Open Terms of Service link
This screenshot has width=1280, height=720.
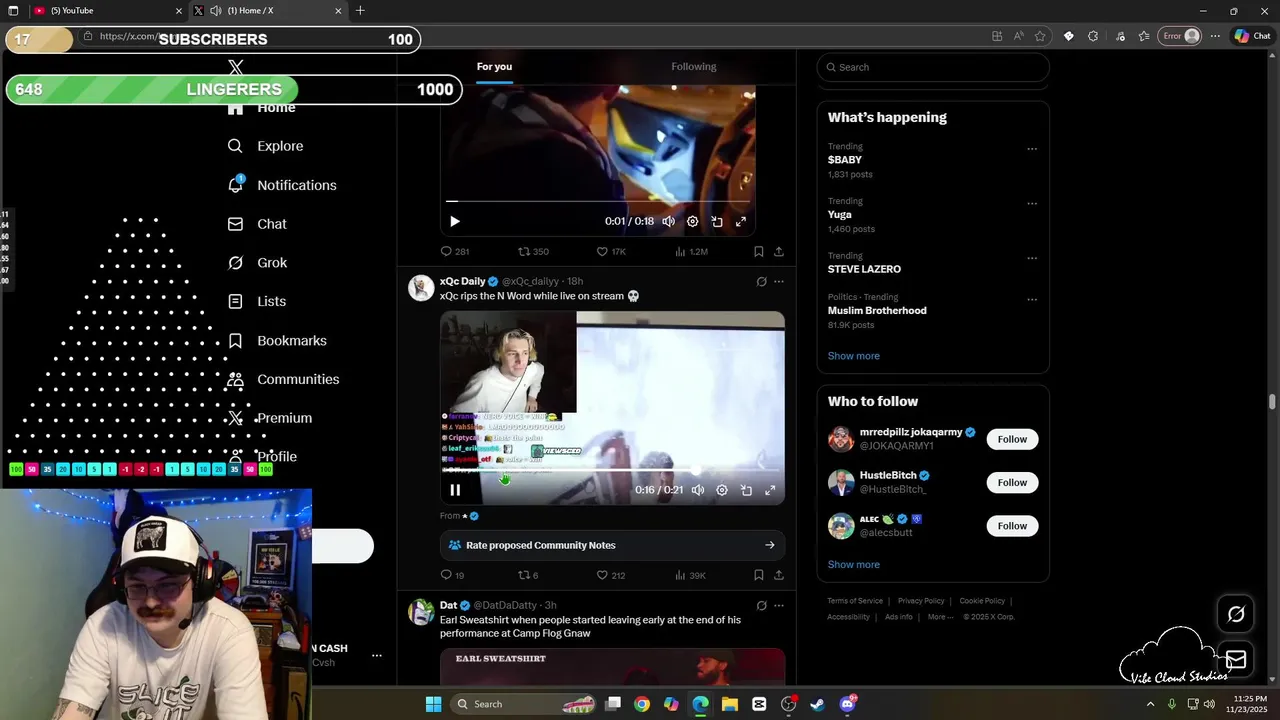coord(855,601)
